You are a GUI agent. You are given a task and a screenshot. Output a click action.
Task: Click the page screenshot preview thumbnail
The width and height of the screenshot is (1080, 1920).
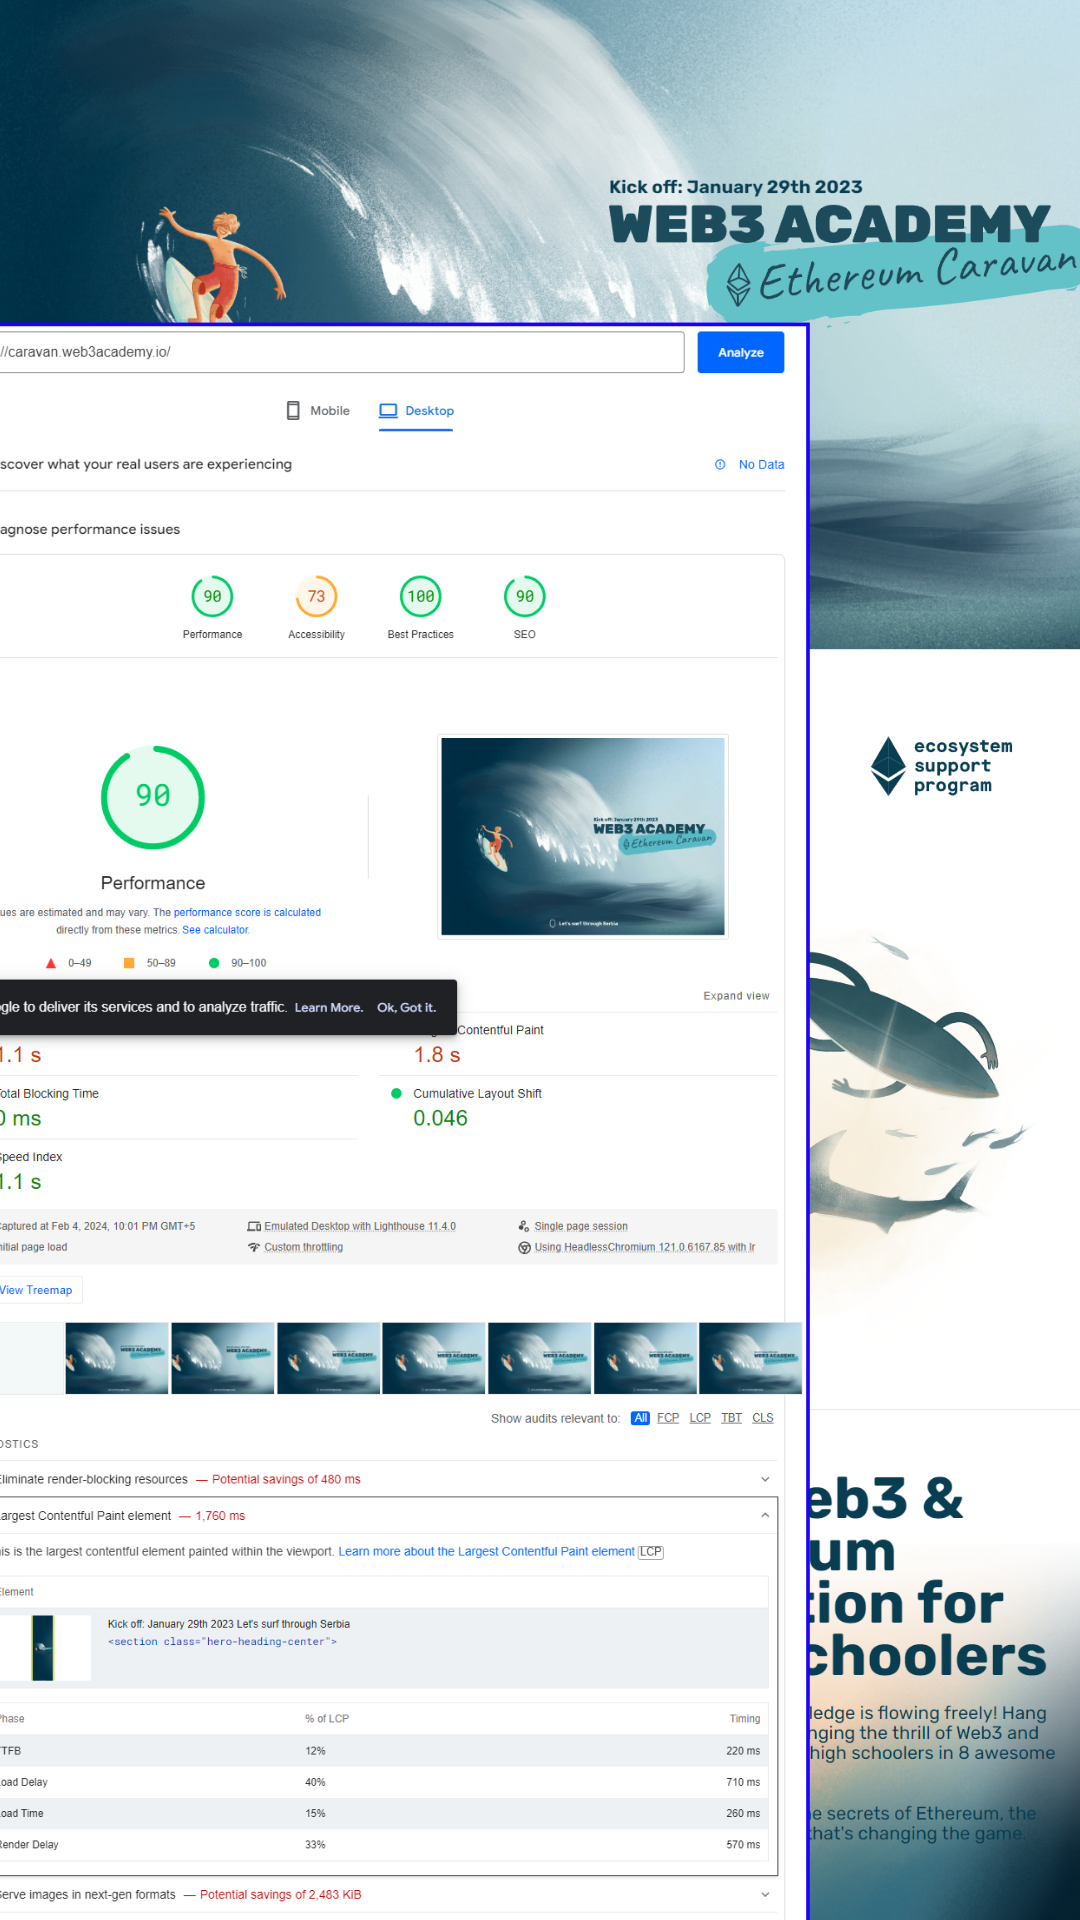(x=583, y=837)
